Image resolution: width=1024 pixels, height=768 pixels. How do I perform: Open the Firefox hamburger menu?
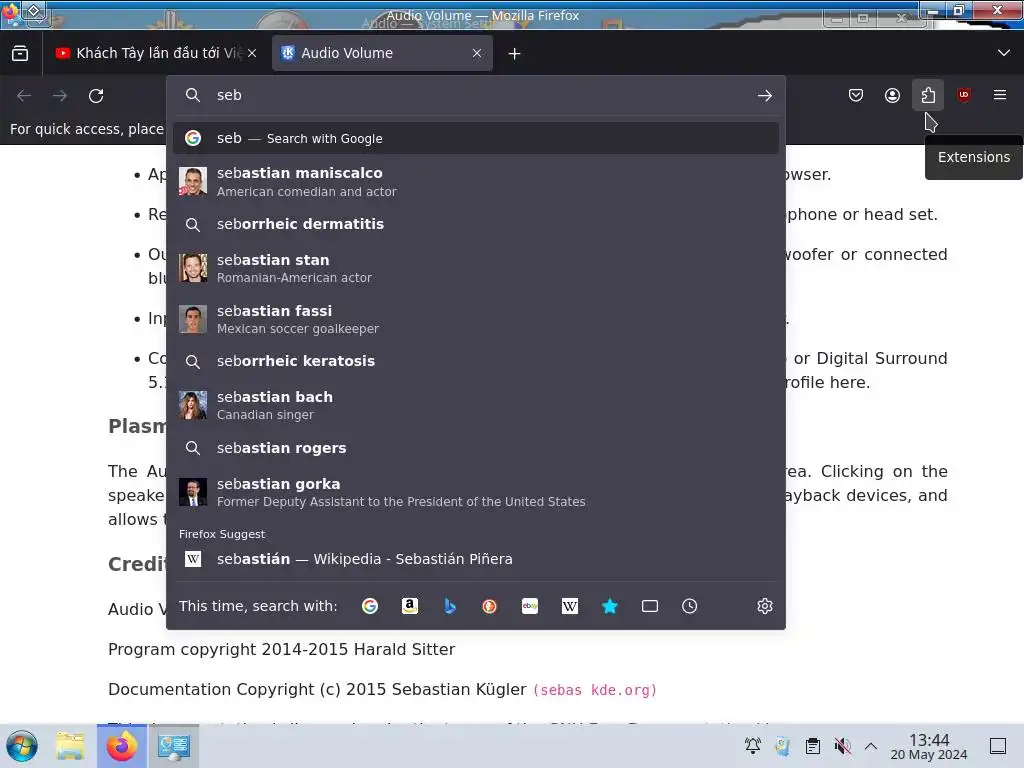[1000, 95]
